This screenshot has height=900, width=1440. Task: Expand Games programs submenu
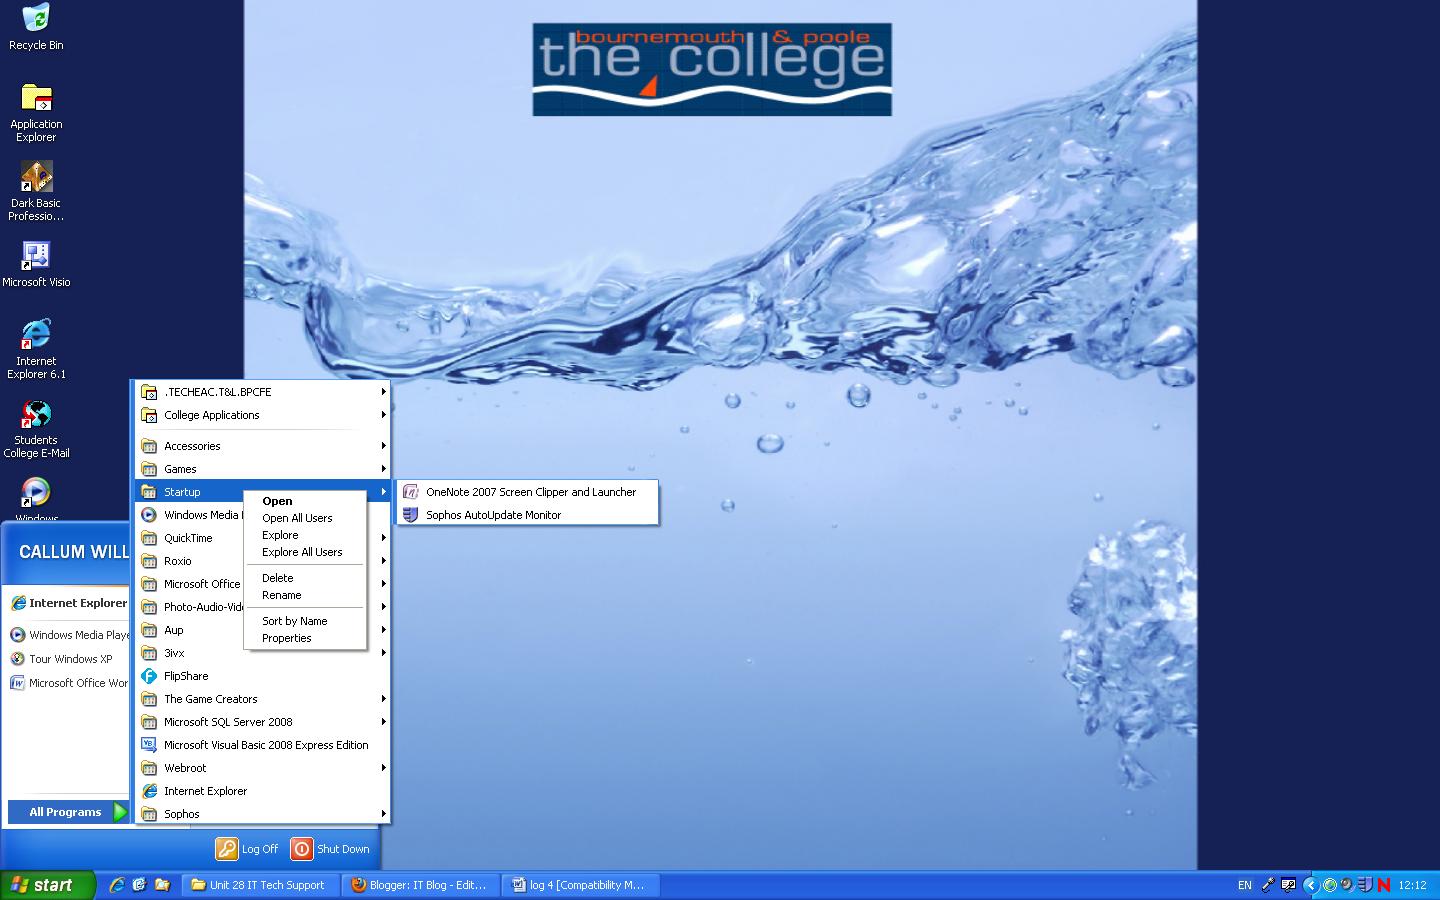[262, 469]
